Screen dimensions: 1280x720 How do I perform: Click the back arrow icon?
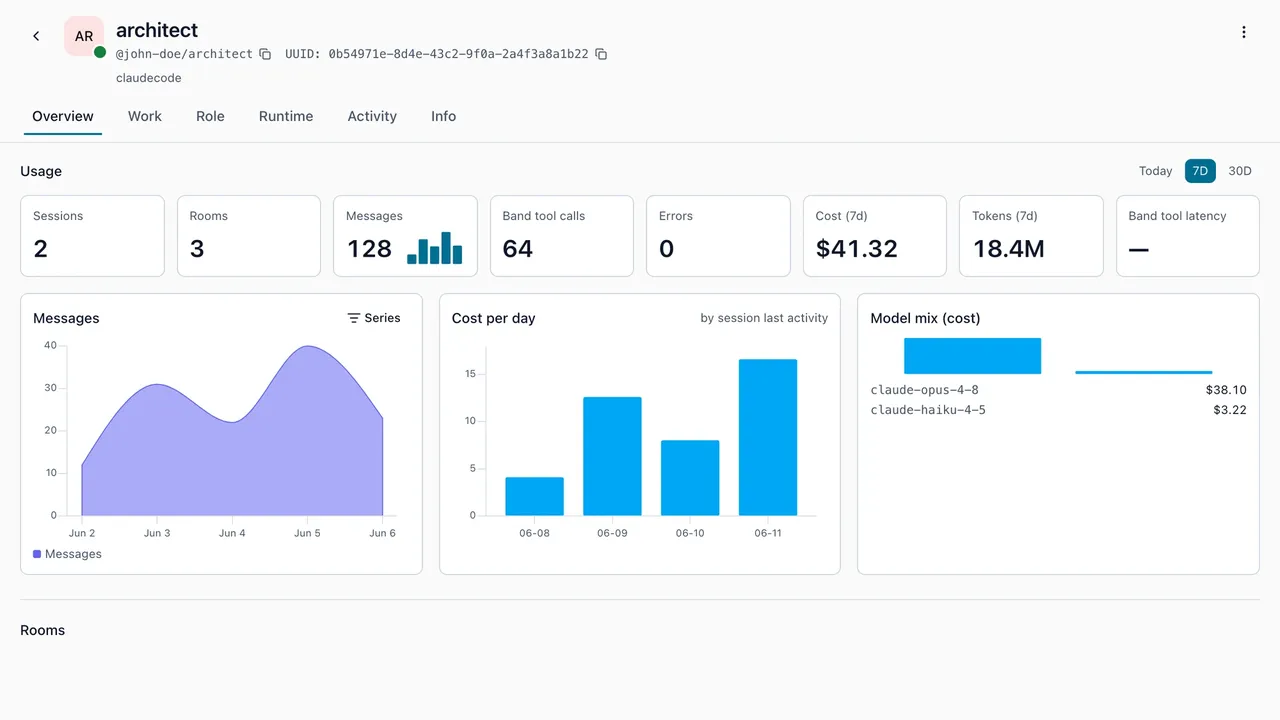(36, 36)
